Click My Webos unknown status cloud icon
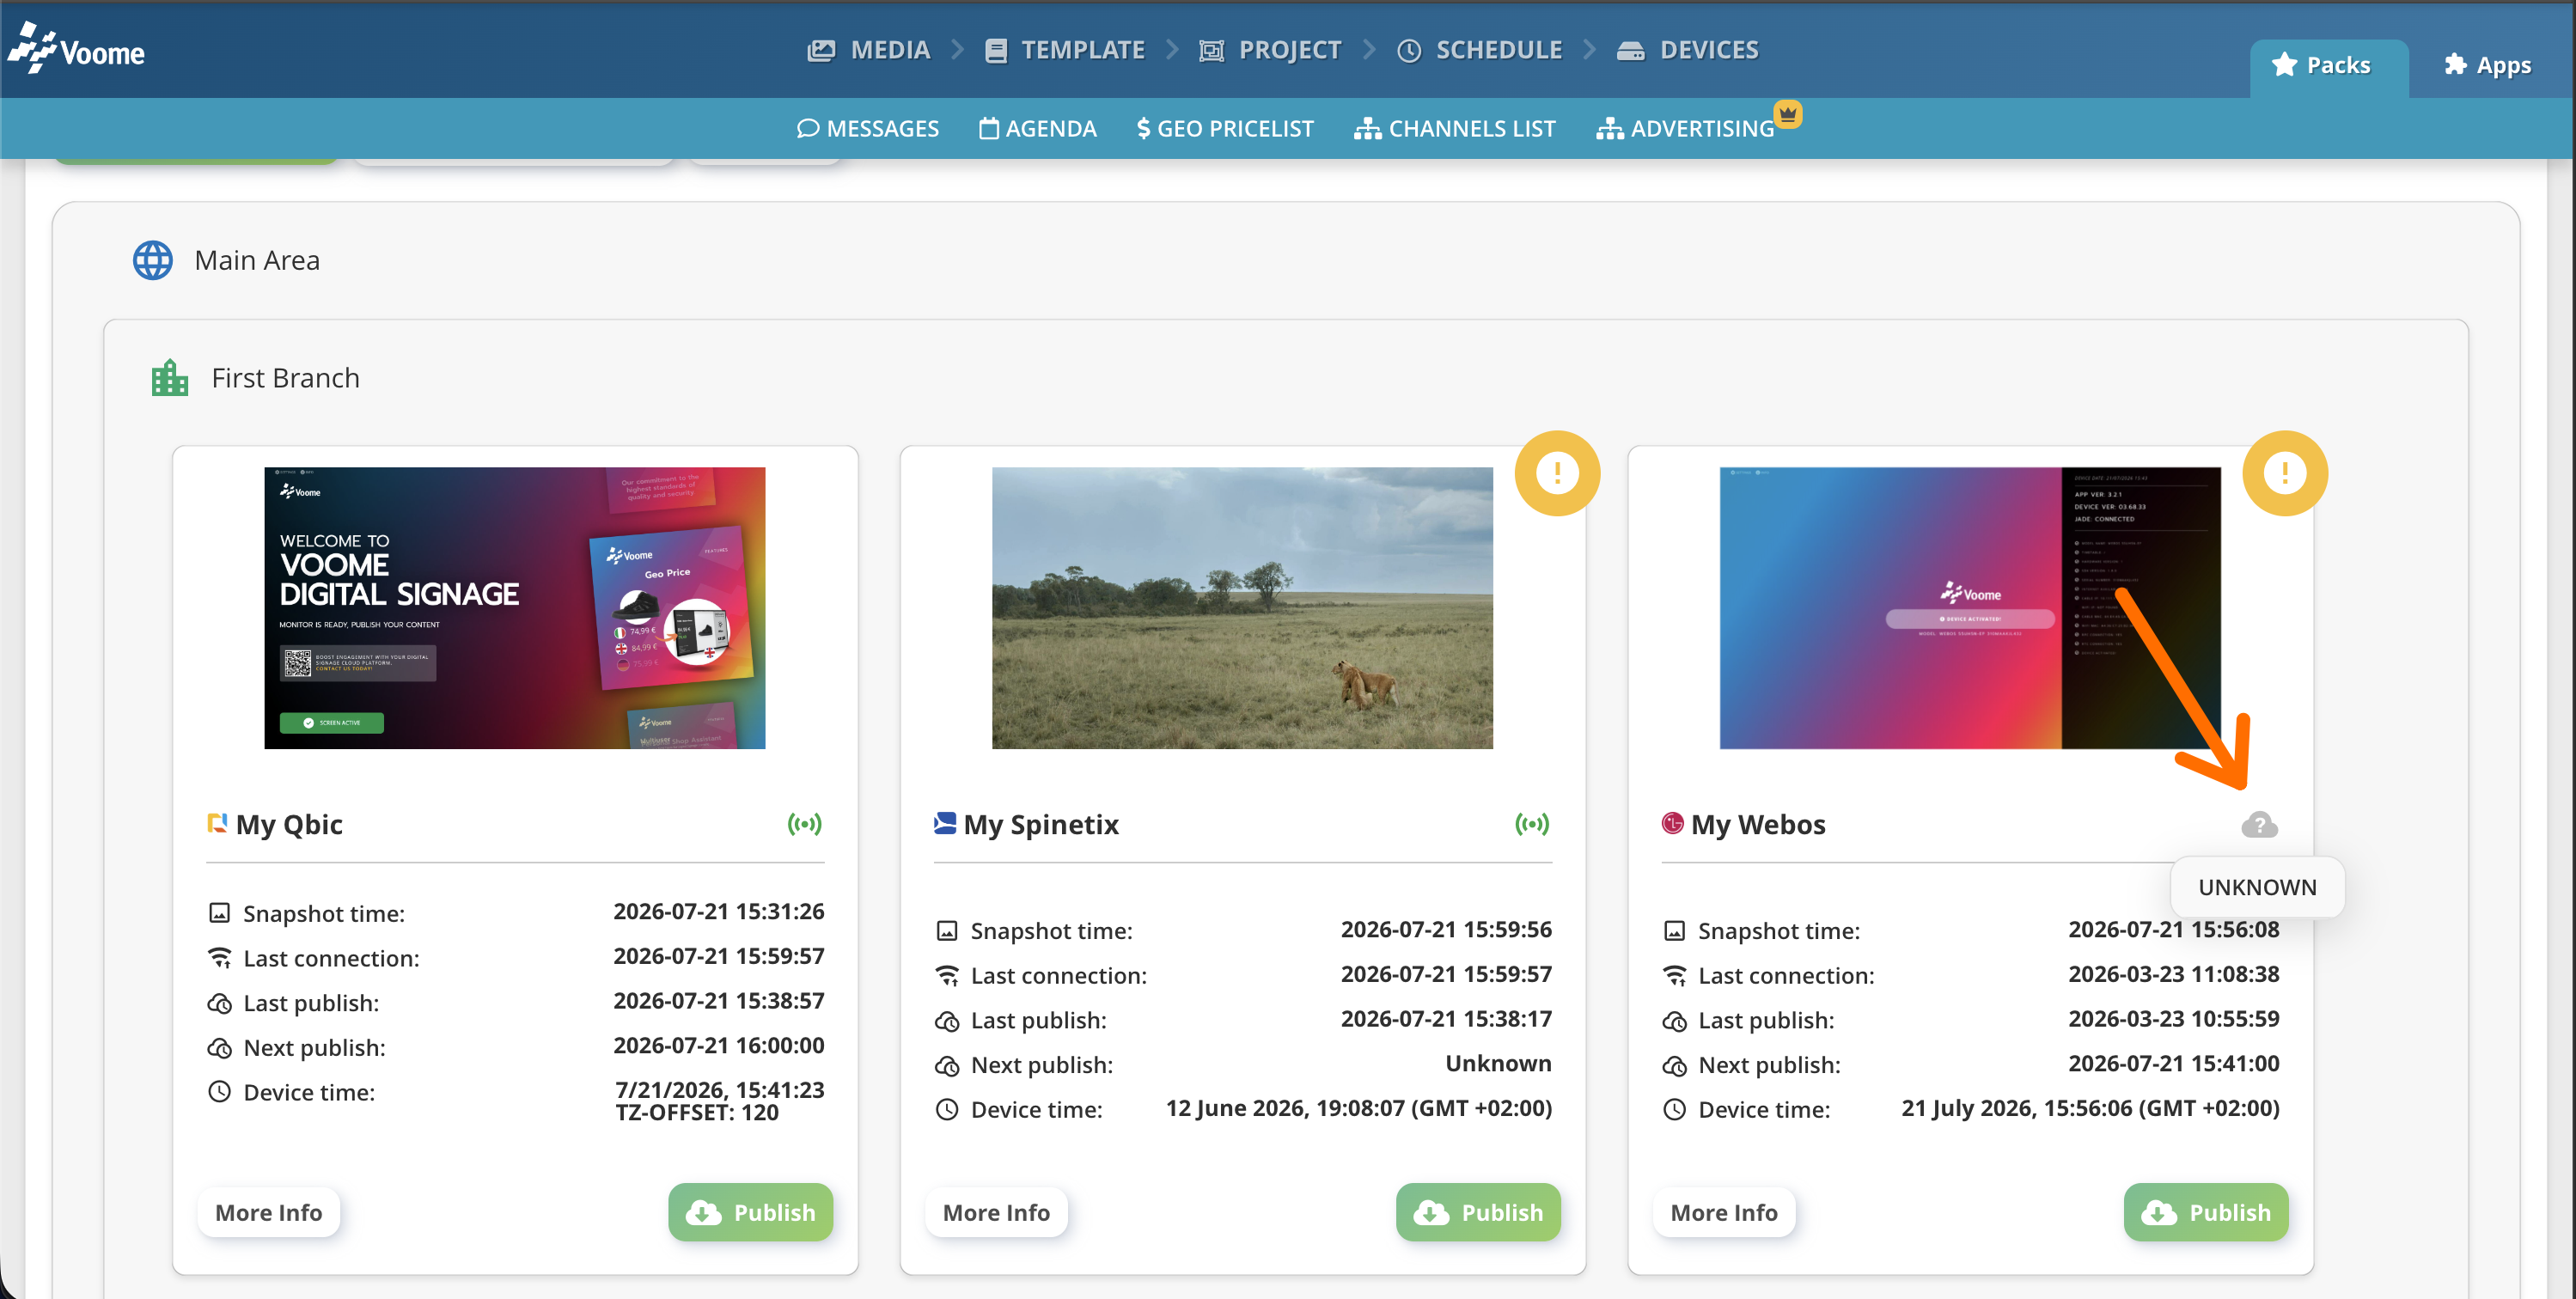This screenshot has height=1299, width=2576. point(2260,825)
